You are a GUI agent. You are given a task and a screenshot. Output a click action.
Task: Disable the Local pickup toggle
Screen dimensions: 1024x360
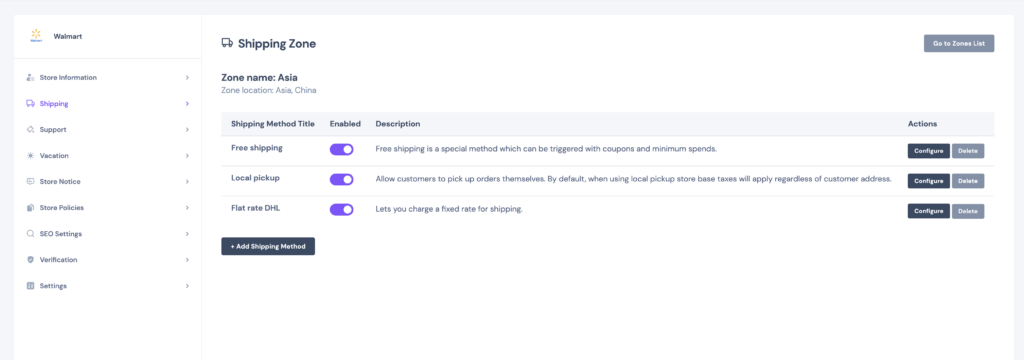342,180
